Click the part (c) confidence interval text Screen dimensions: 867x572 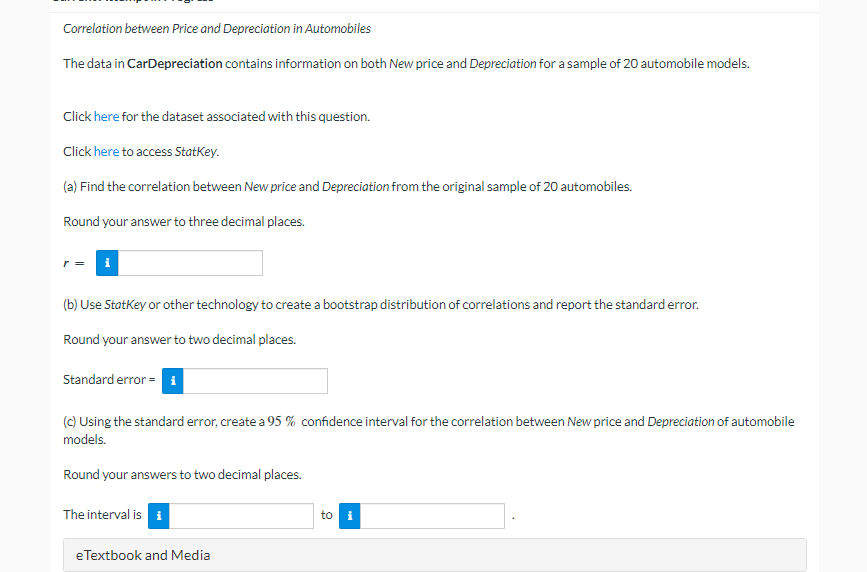(x=429, y=430)
